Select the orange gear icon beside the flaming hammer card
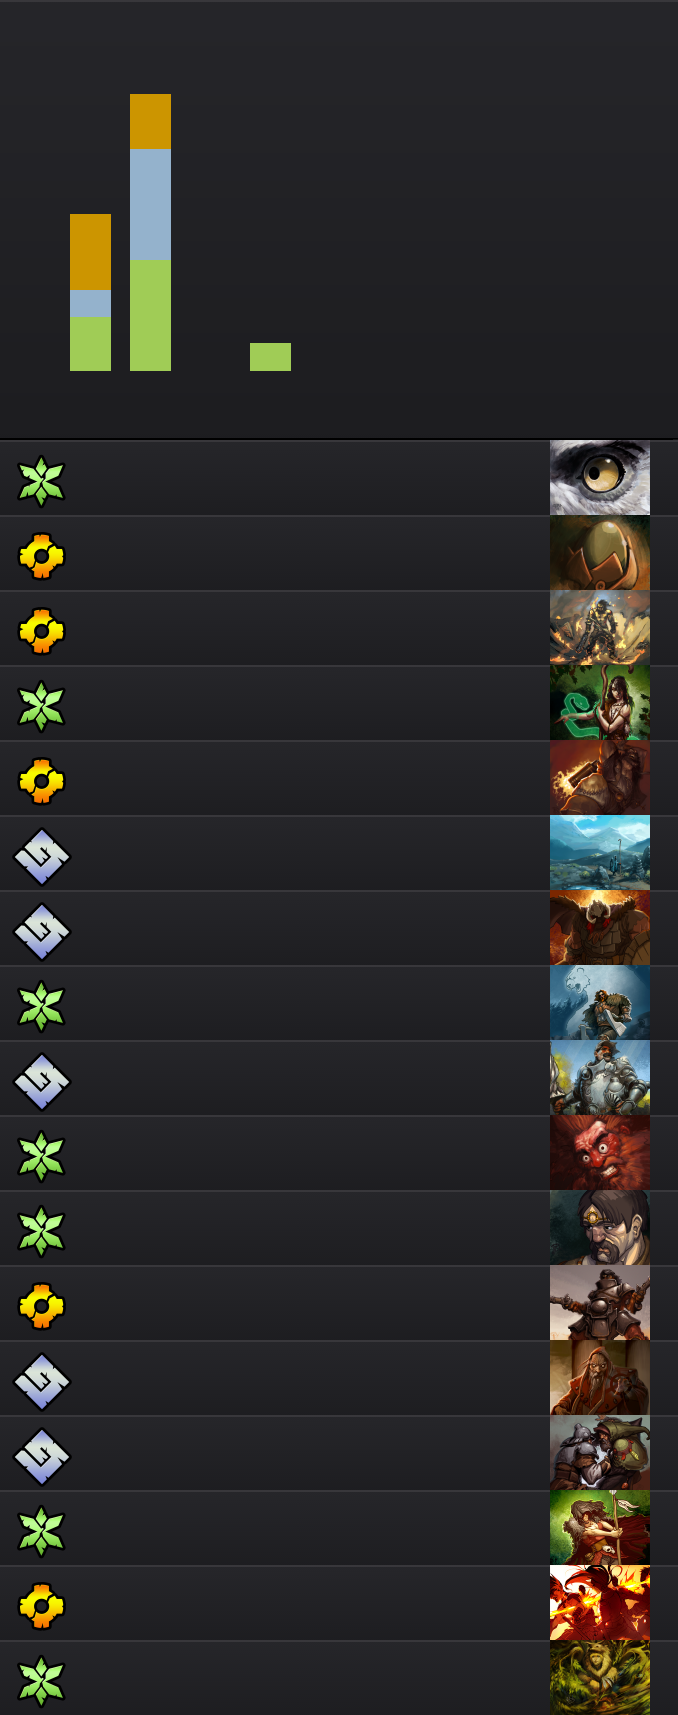 41,781
